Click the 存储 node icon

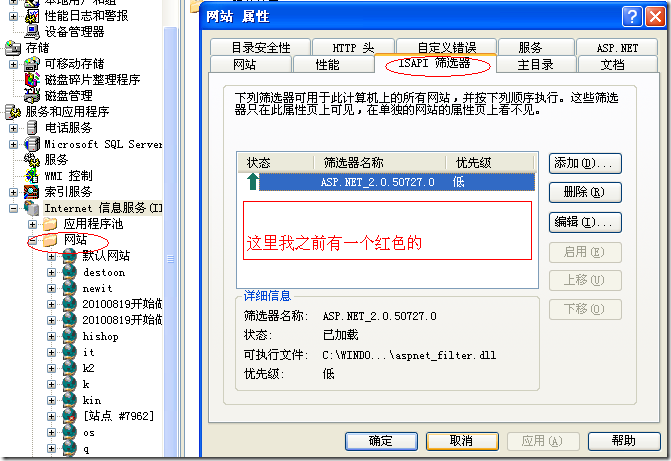tap(13, 48)
